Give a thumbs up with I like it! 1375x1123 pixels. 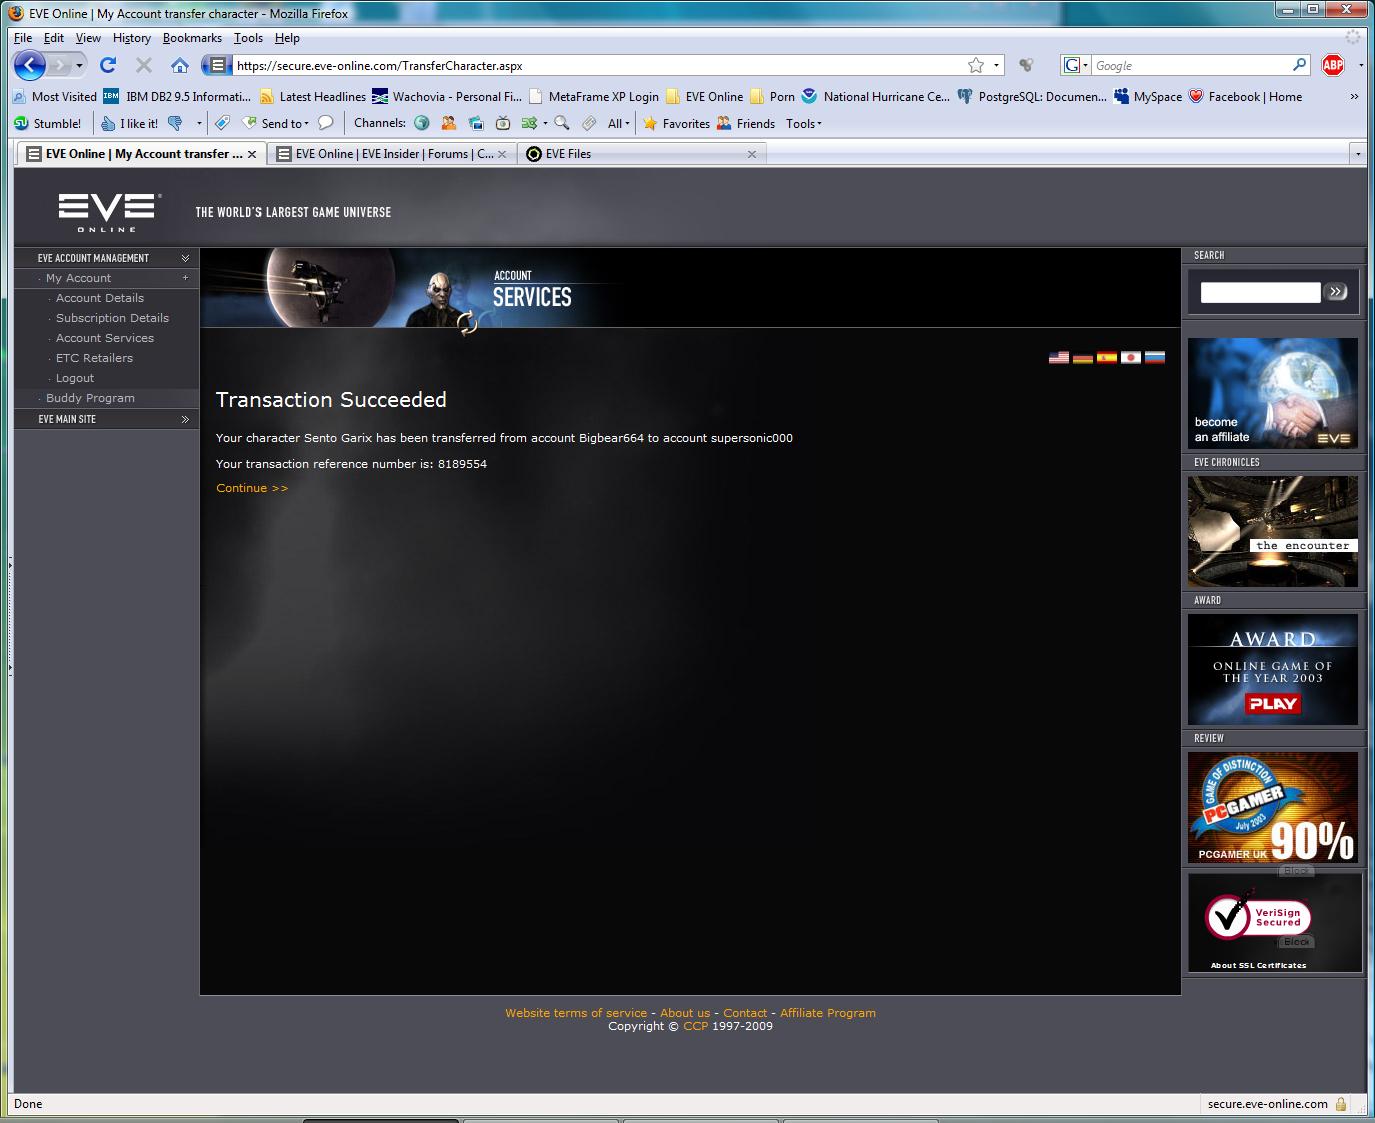click(130, 124)
